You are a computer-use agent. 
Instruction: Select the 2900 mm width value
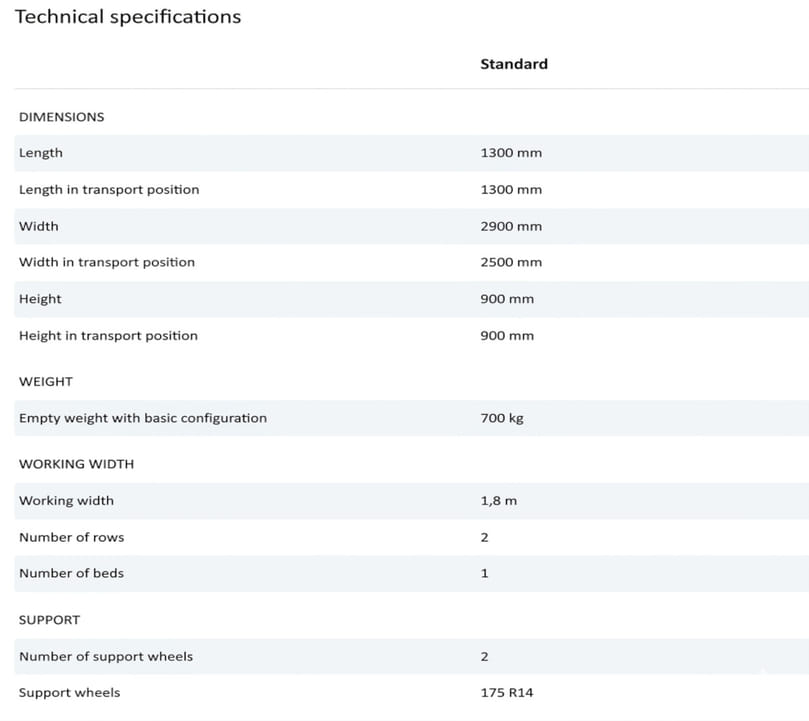510,227
